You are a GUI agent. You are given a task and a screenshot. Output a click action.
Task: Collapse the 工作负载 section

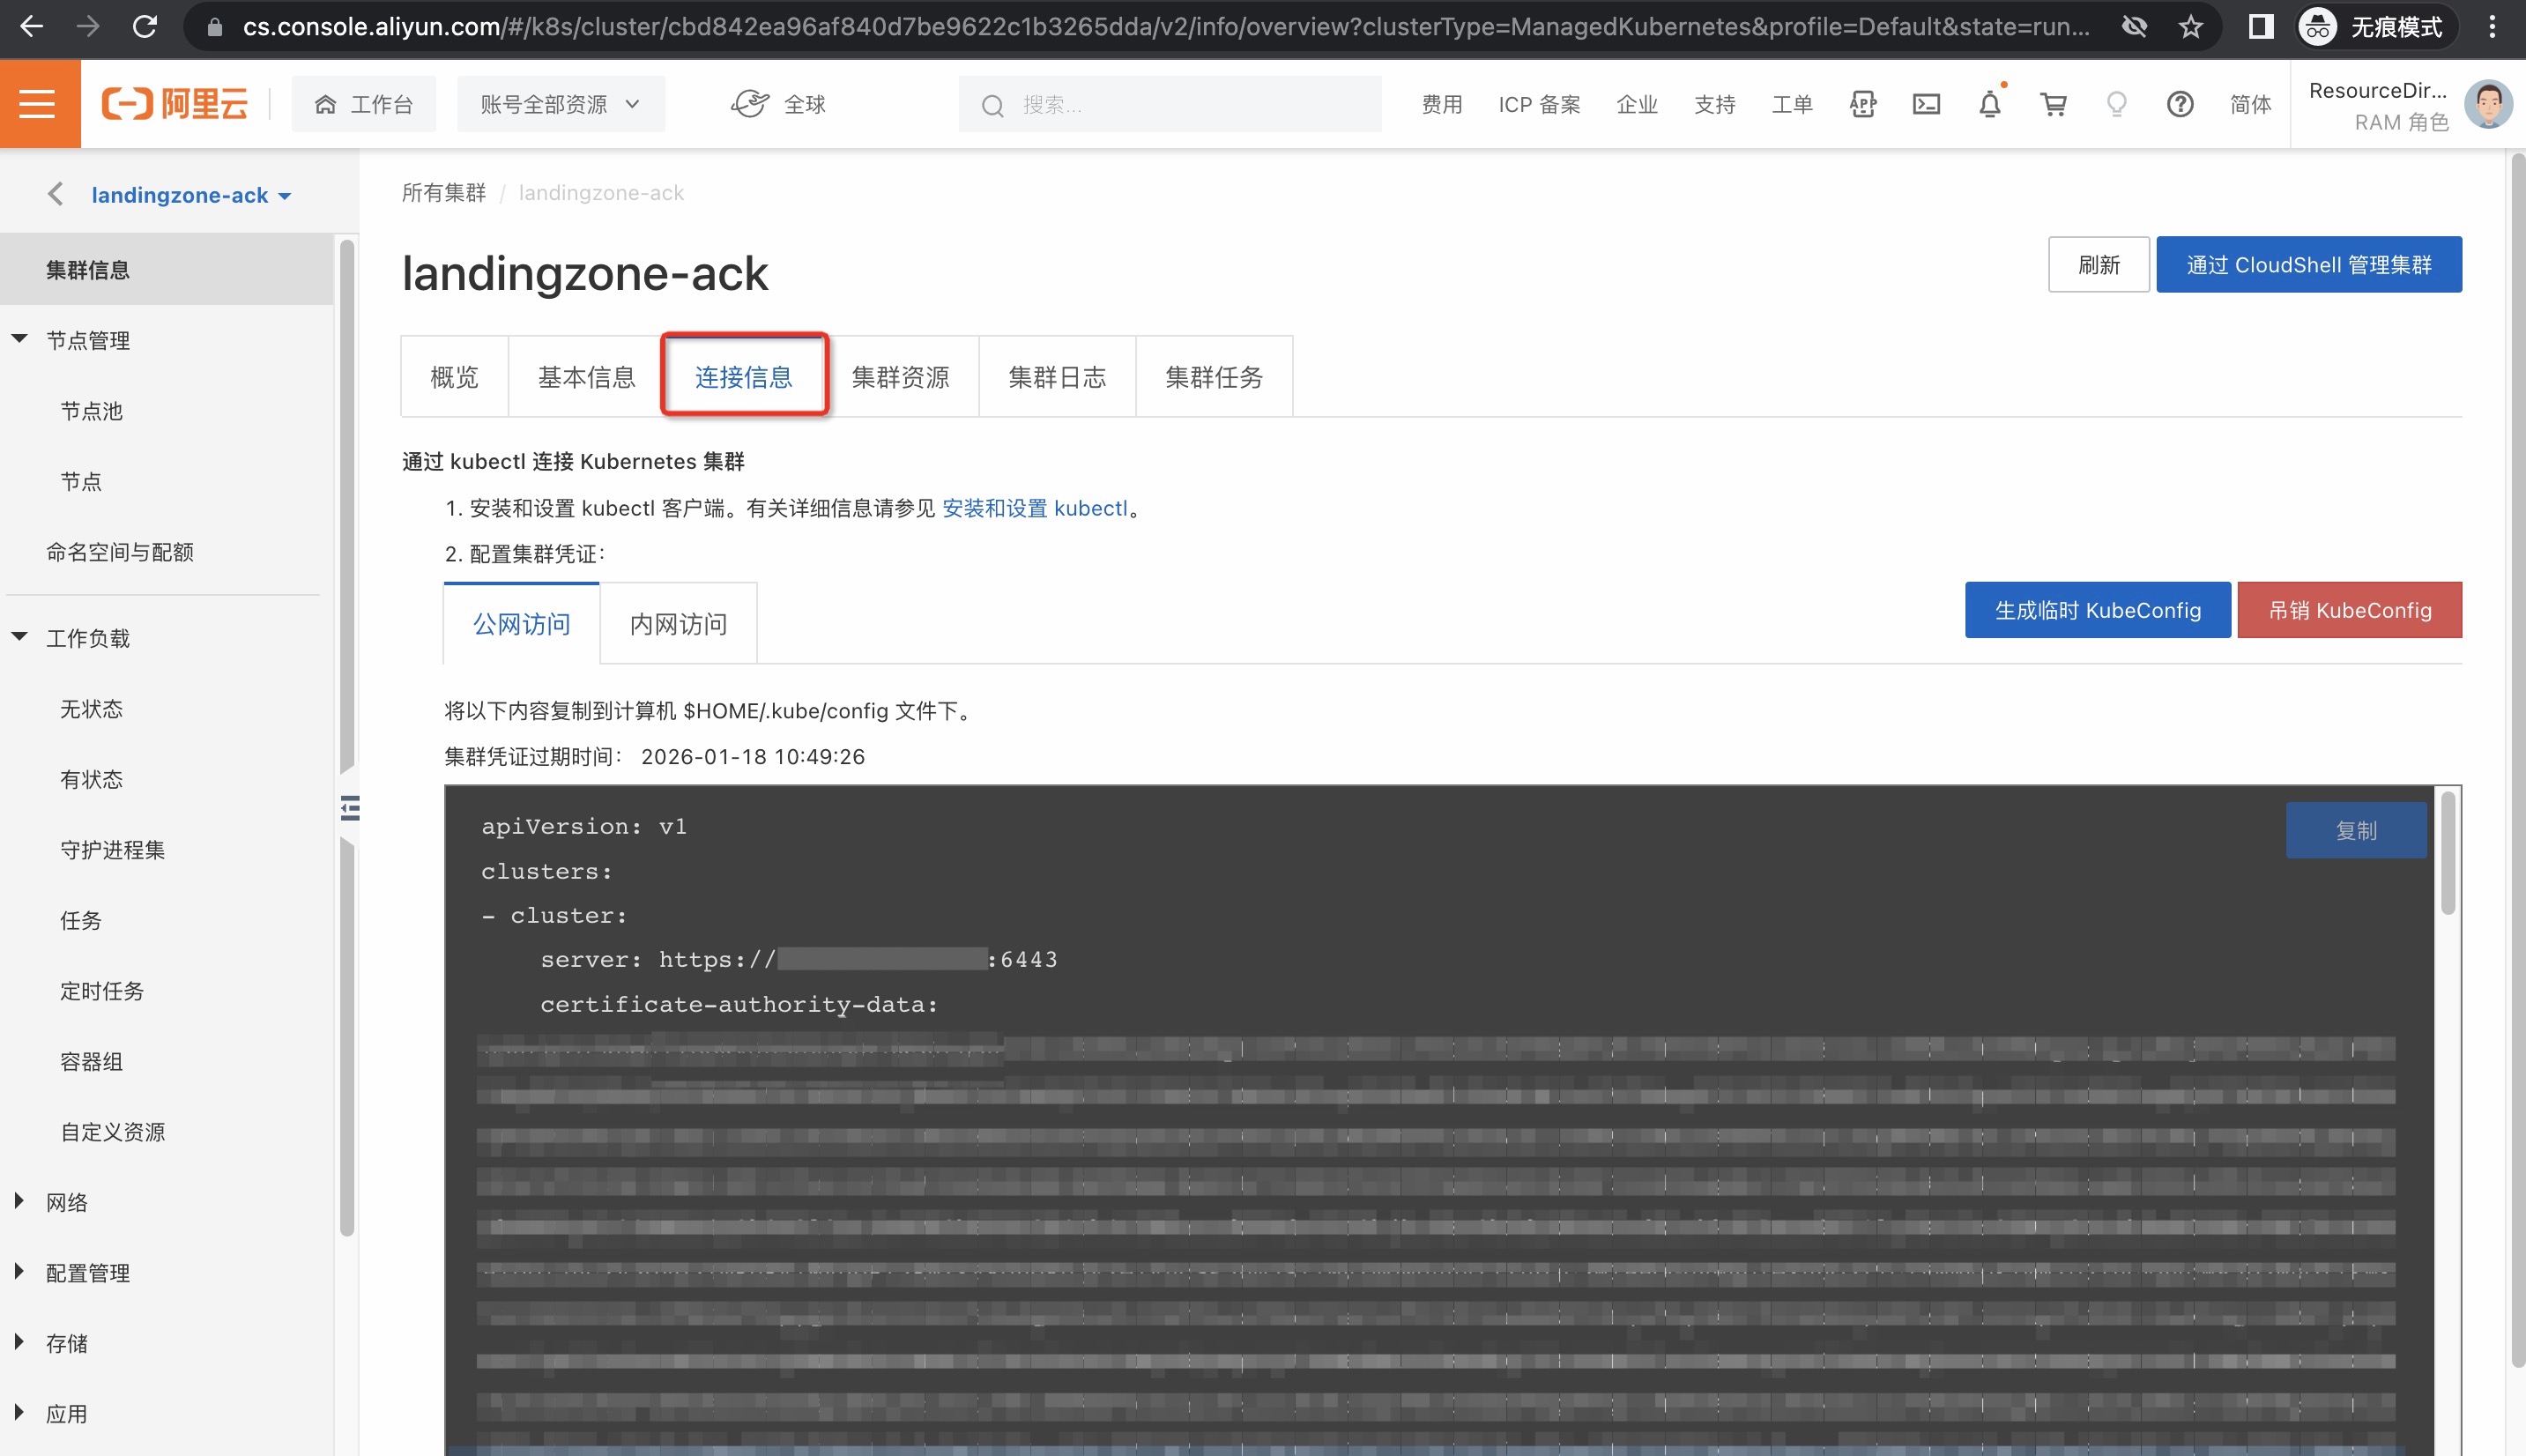(19, 637)
